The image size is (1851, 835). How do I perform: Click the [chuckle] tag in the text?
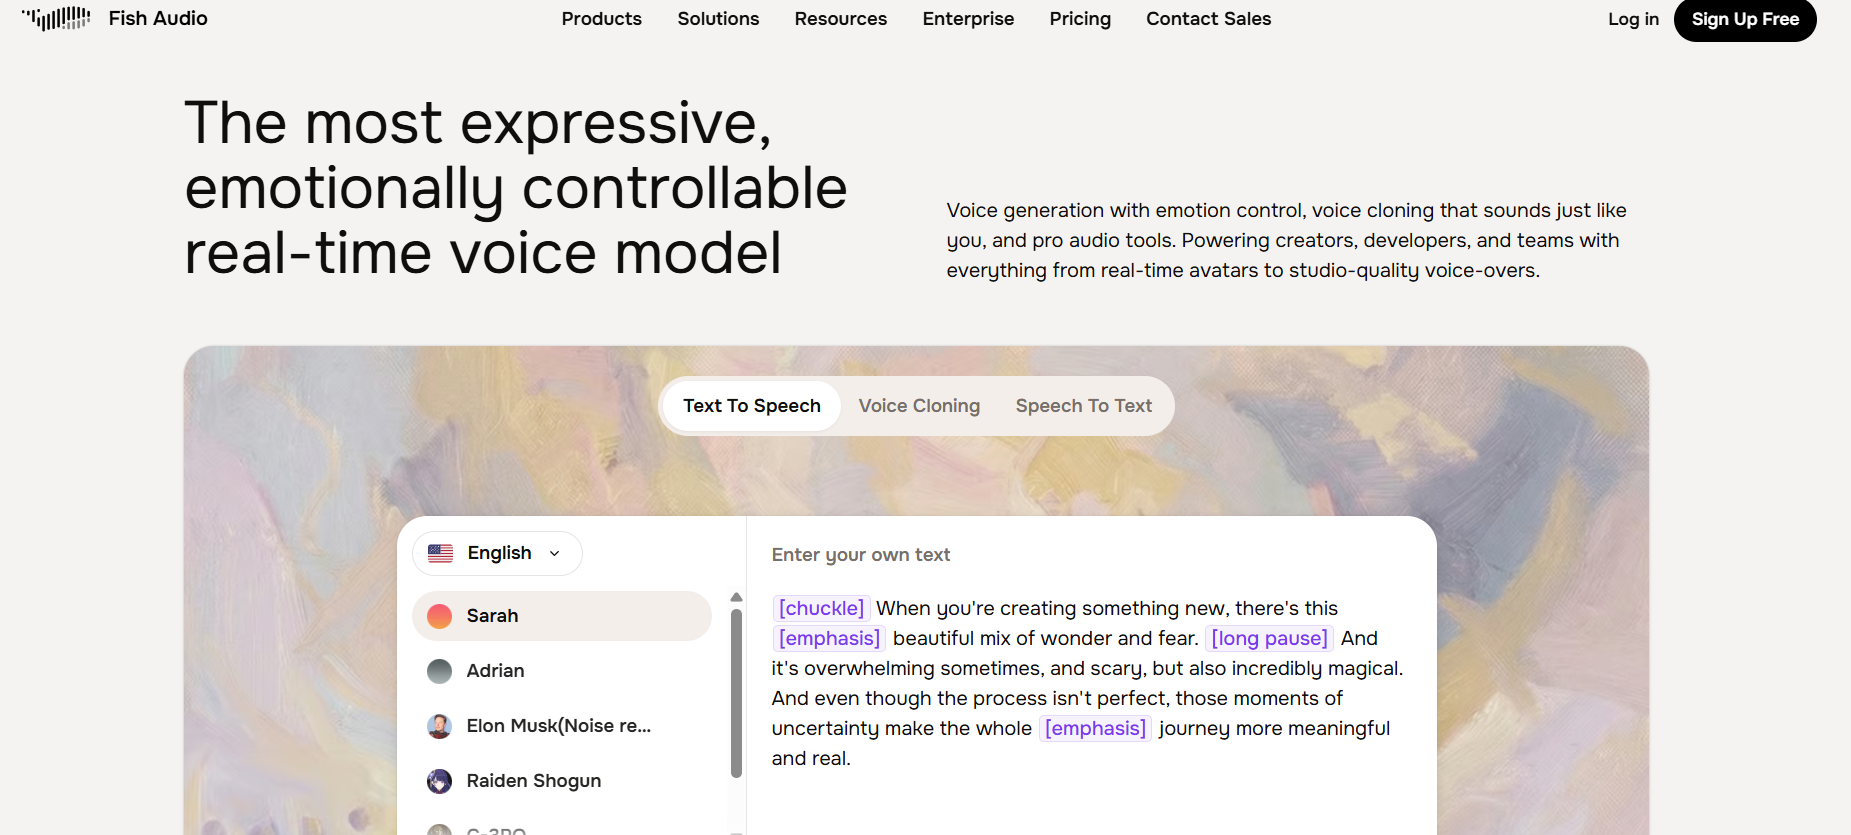coord(821,608)
